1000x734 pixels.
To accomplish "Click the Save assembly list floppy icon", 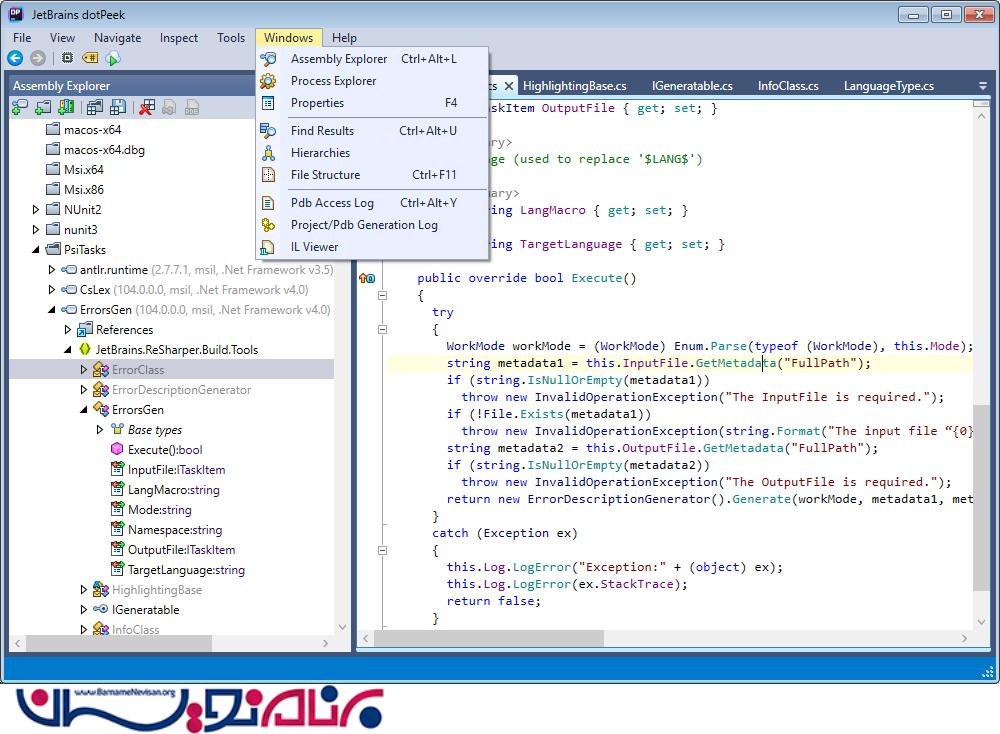I will pos(119,108).
